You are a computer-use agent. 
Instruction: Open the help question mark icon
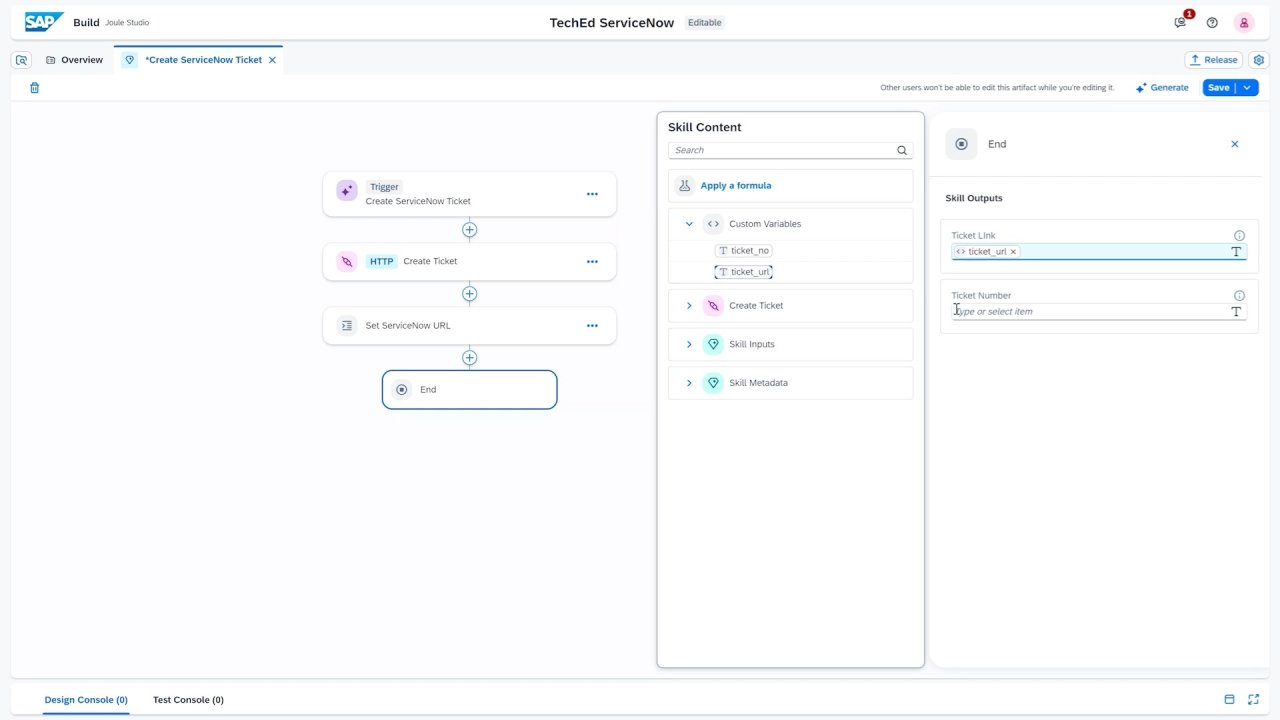(x=1212, y=22)
